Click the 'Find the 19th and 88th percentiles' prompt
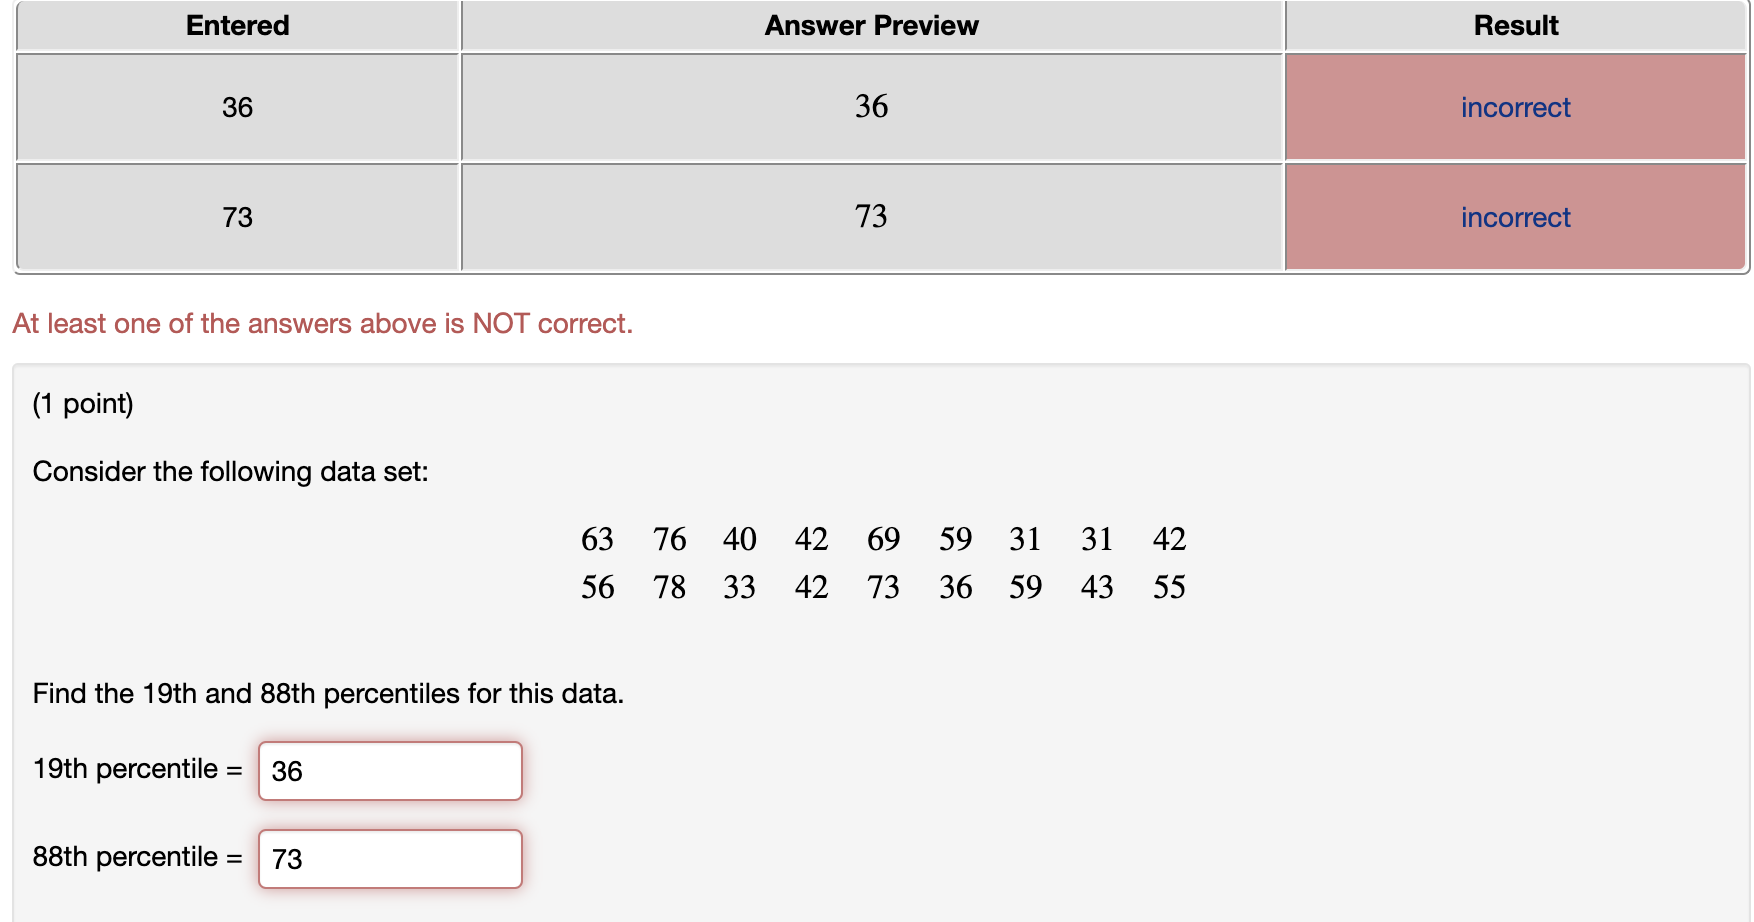This screenshot has width=1754, height=922. tap(328, 693)
